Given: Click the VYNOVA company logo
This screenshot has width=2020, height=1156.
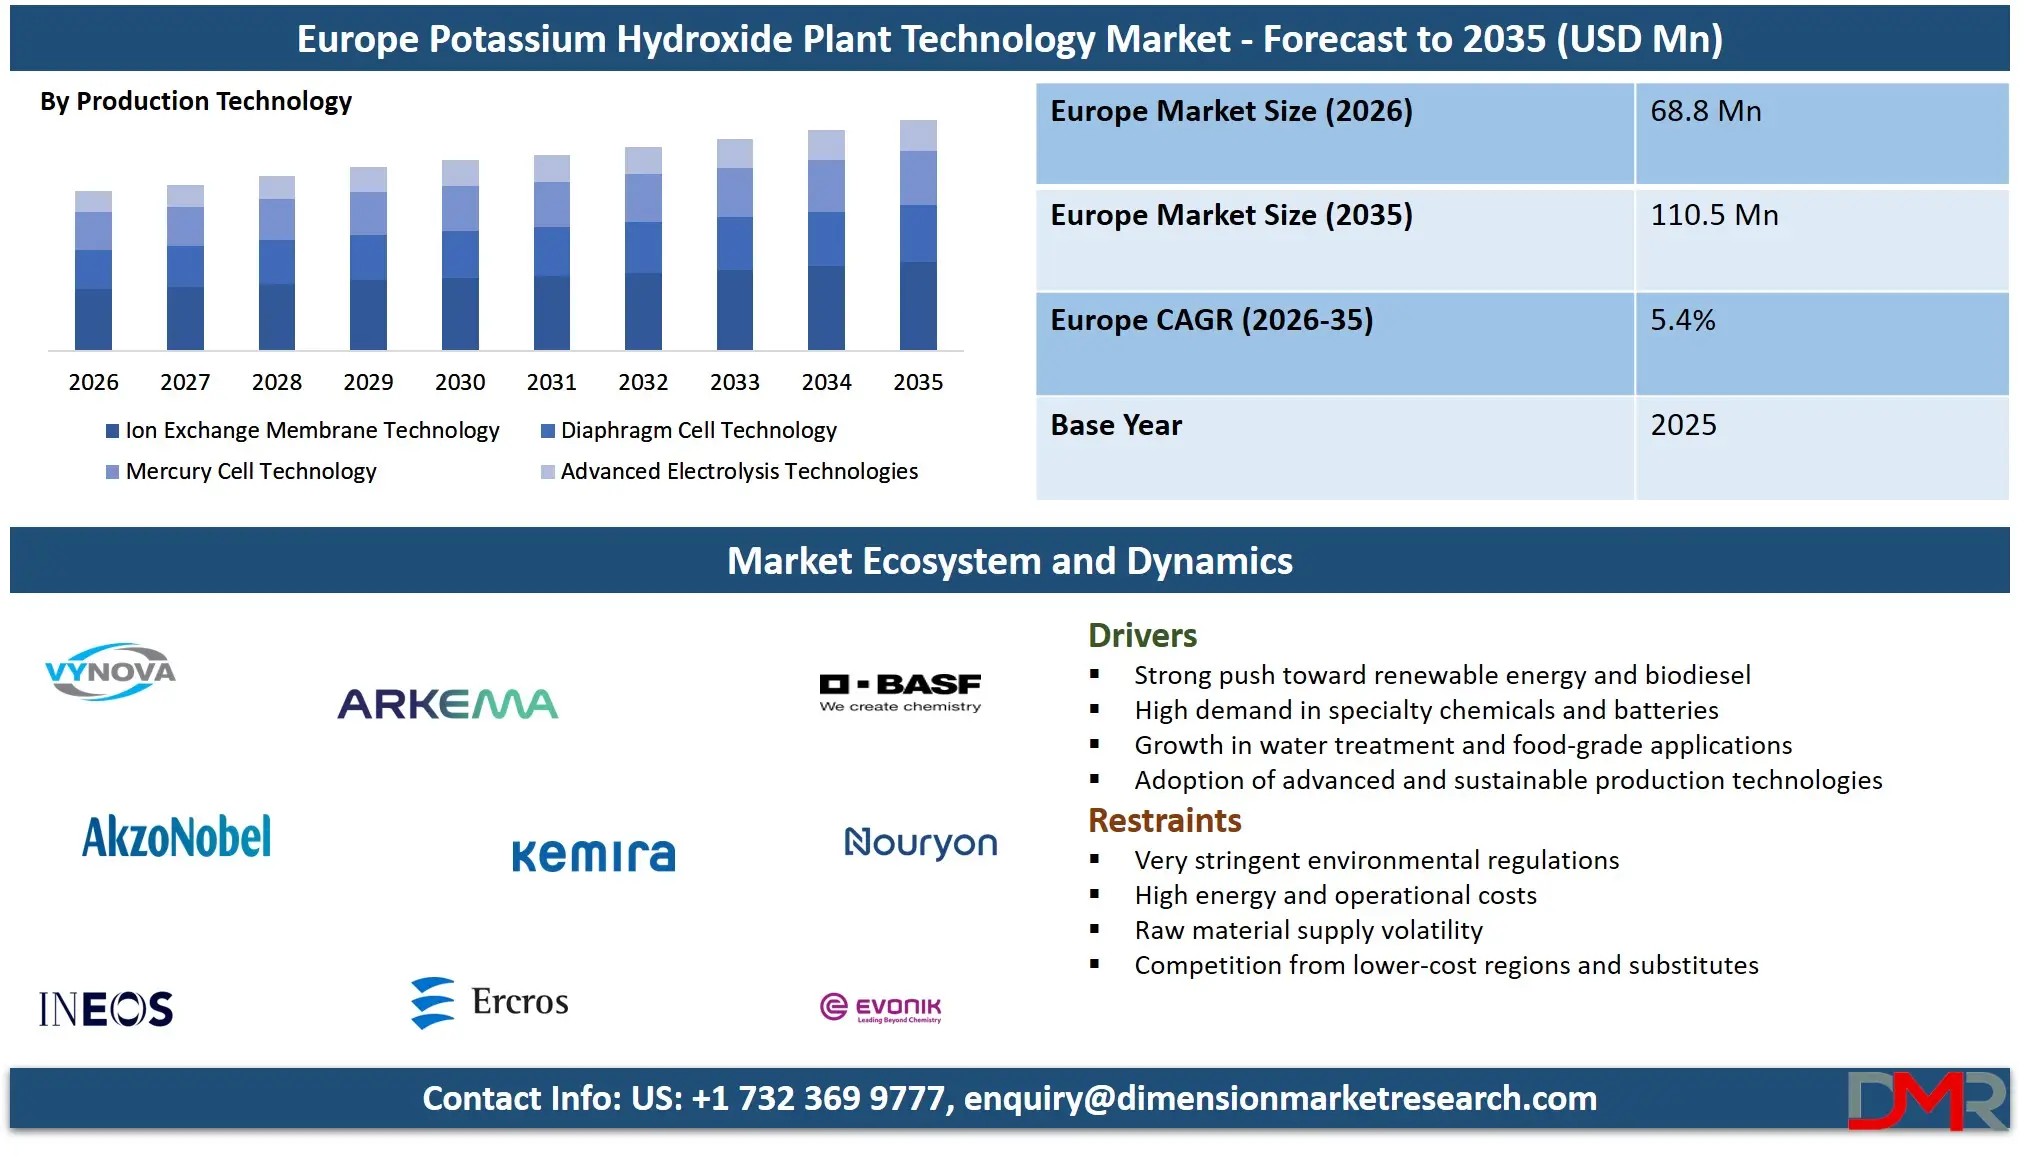Looking at the screenshot, I should coord(110,672).
